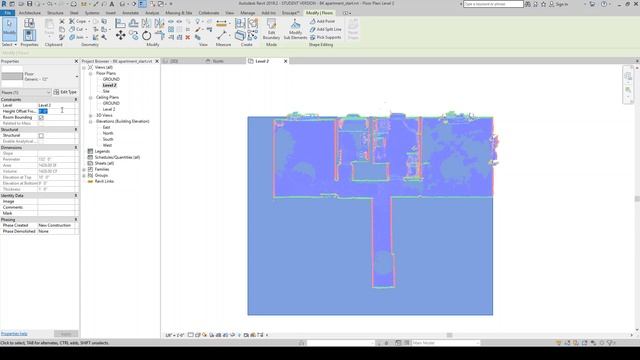The height and width of the screenshot is (360, 640).
Task: Open the Manage ribbon tab
Action: click(x=247, y=13)
